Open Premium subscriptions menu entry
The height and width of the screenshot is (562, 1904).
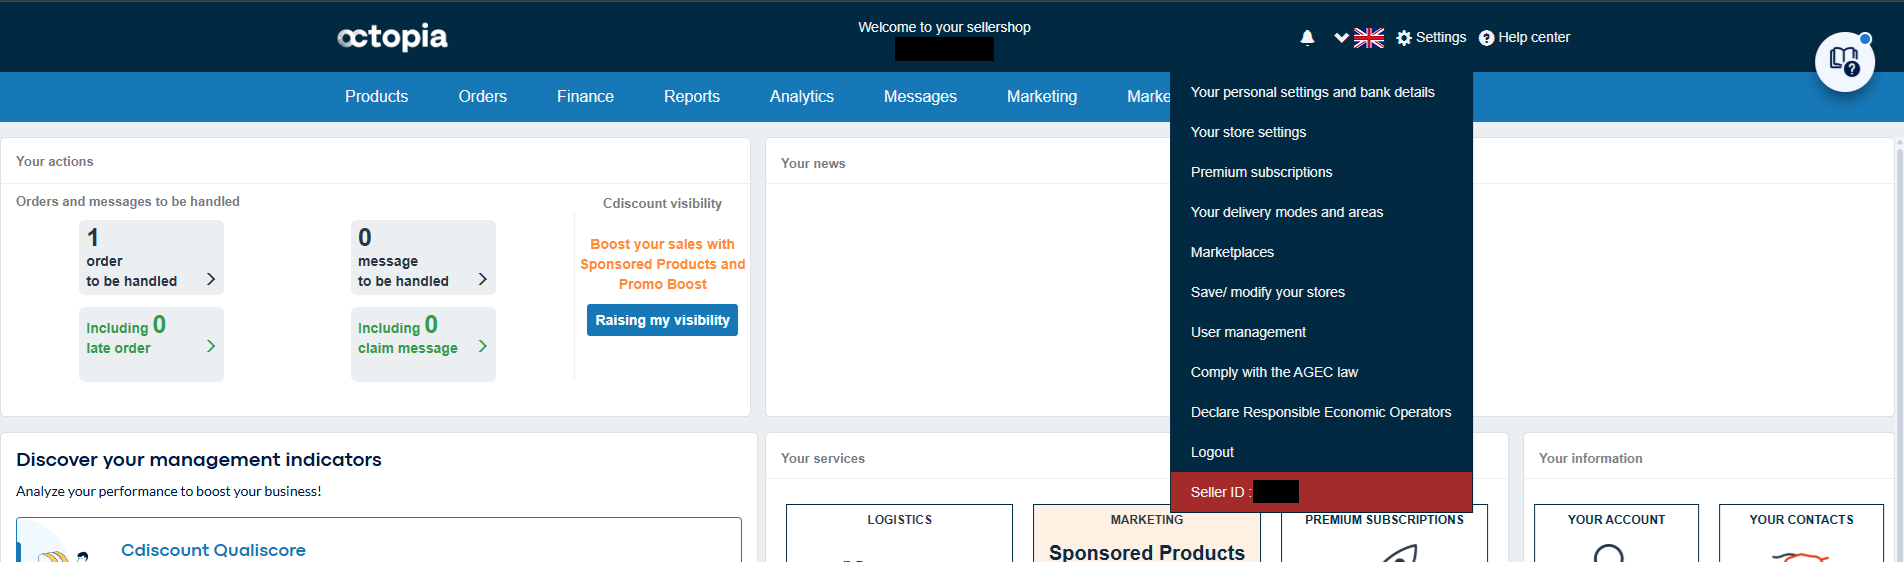pos(1321,172)
